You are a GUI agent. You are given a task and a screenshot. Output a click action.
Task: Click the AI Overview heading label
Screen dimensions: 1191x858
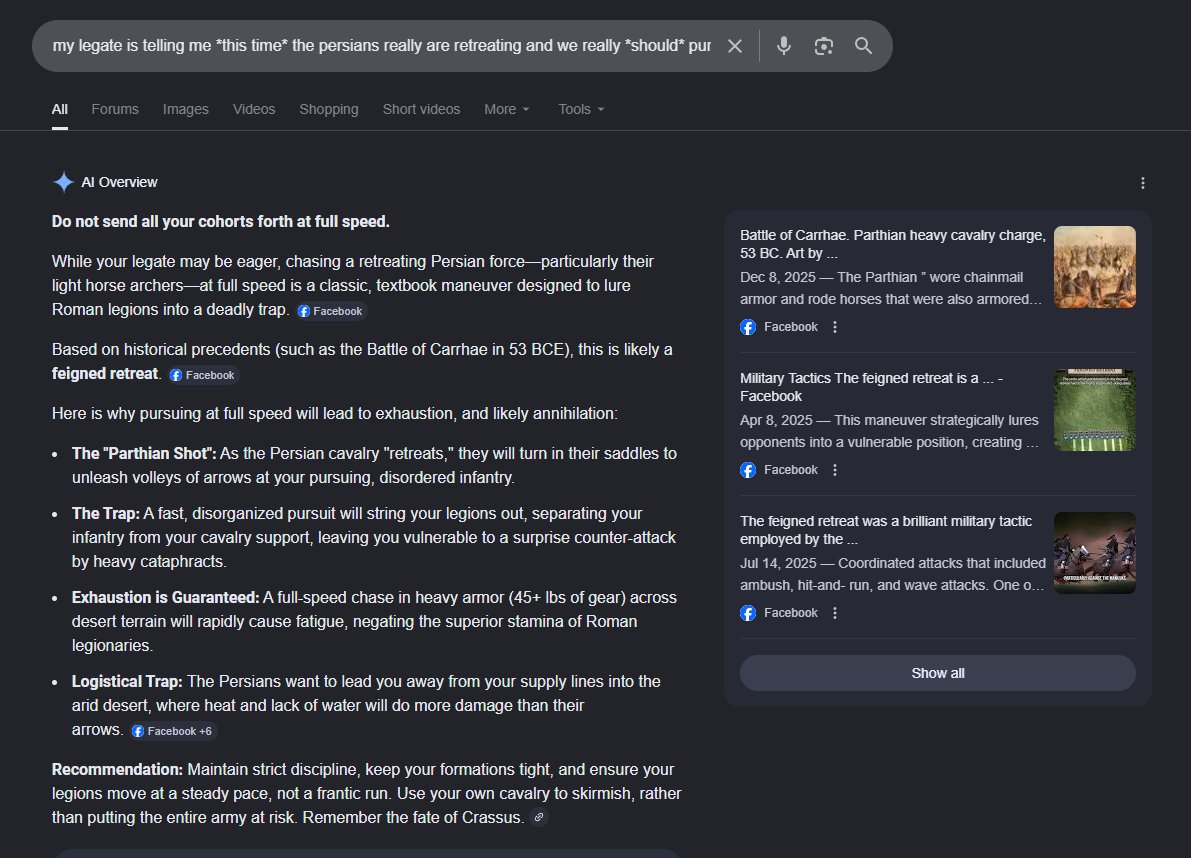pos(119,182)
